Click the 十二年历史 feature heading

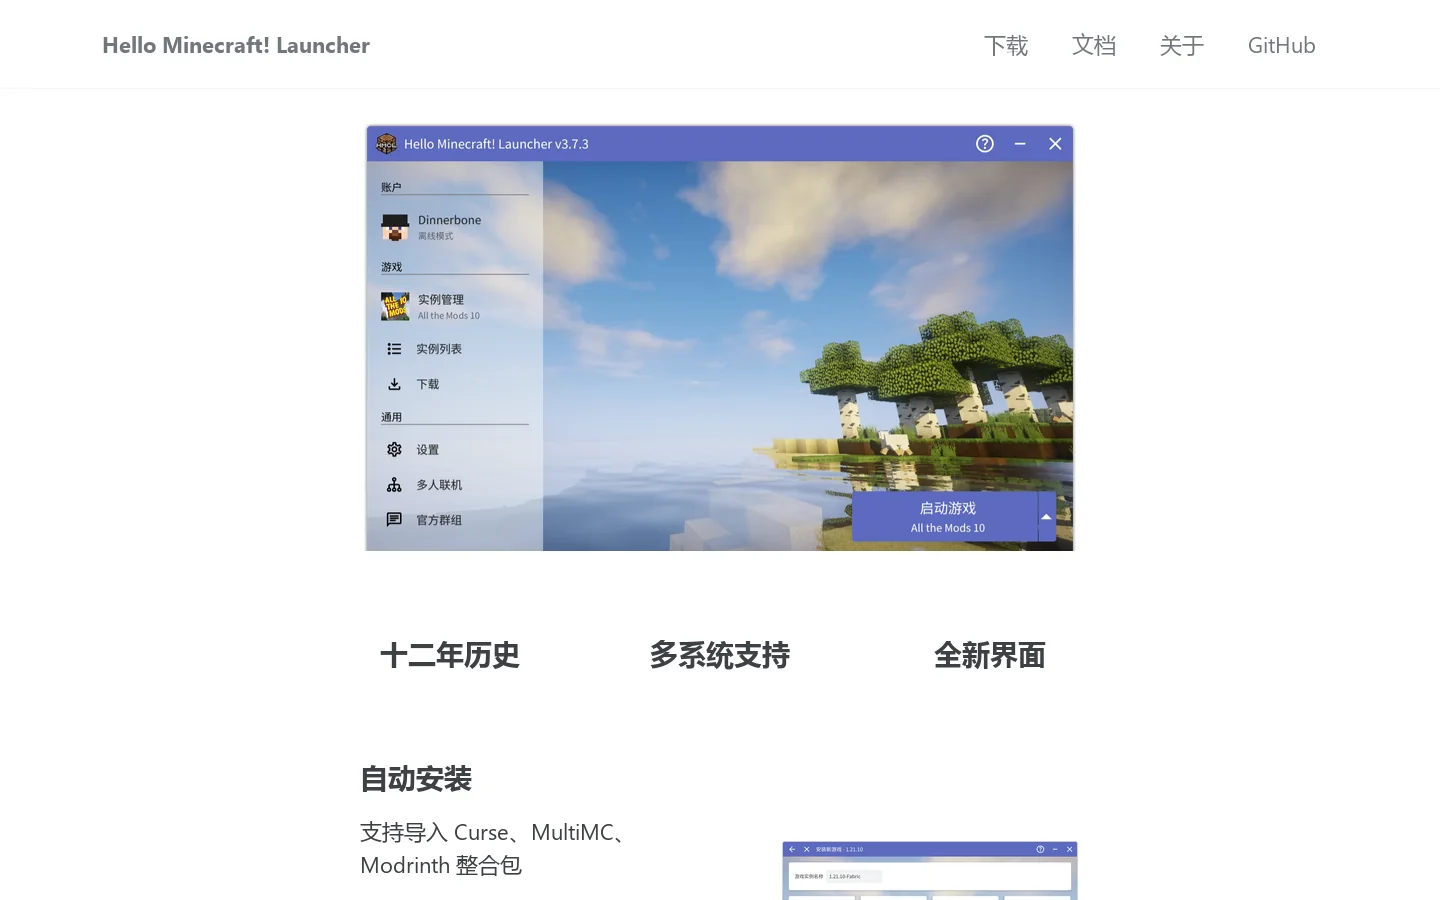450,656
